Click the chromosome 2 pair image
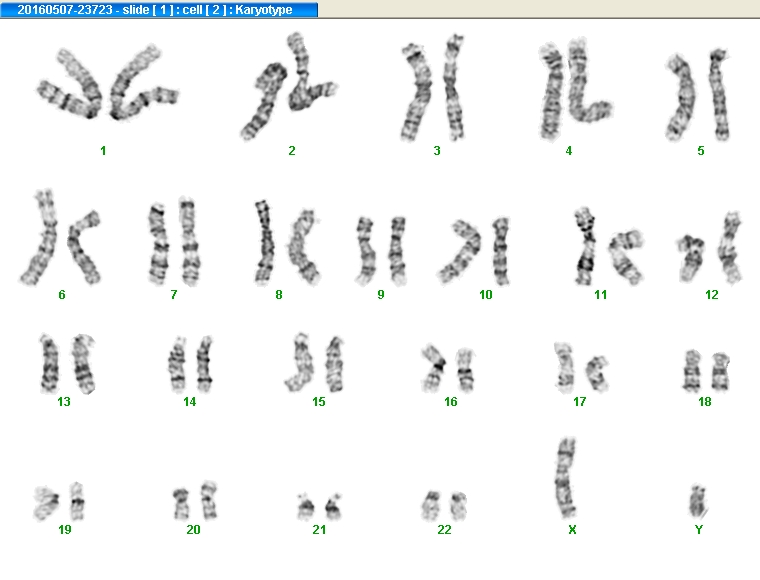760x580 pixels. point(289,86)
